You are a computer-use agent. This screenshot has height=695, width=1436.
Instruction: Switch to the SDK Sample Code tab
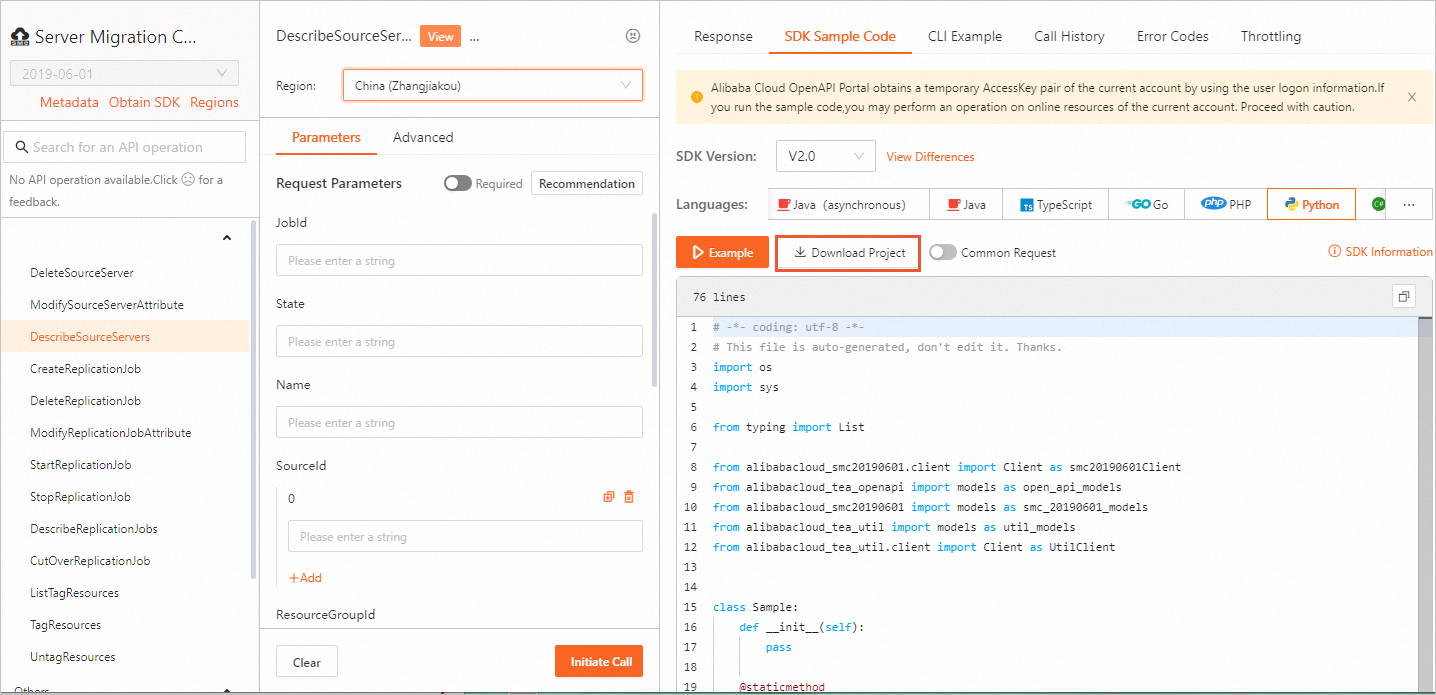(x=840, y=36)
